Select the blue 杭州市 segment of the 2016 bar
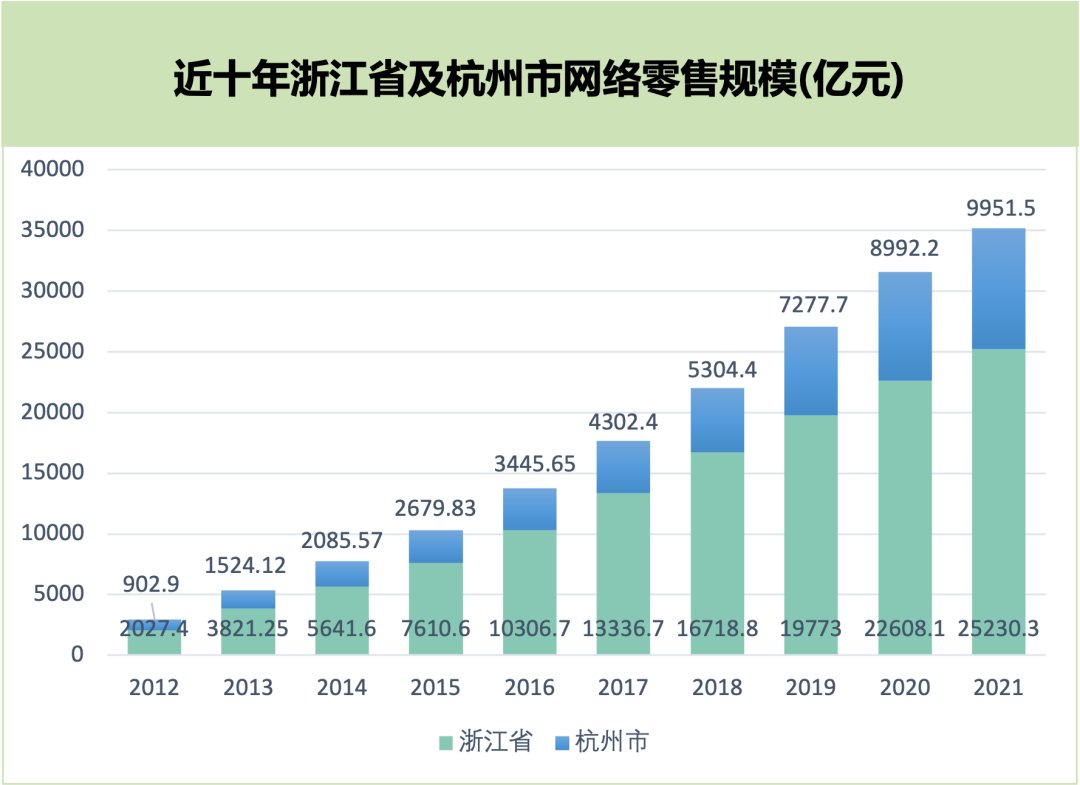 tap(529, 509)
